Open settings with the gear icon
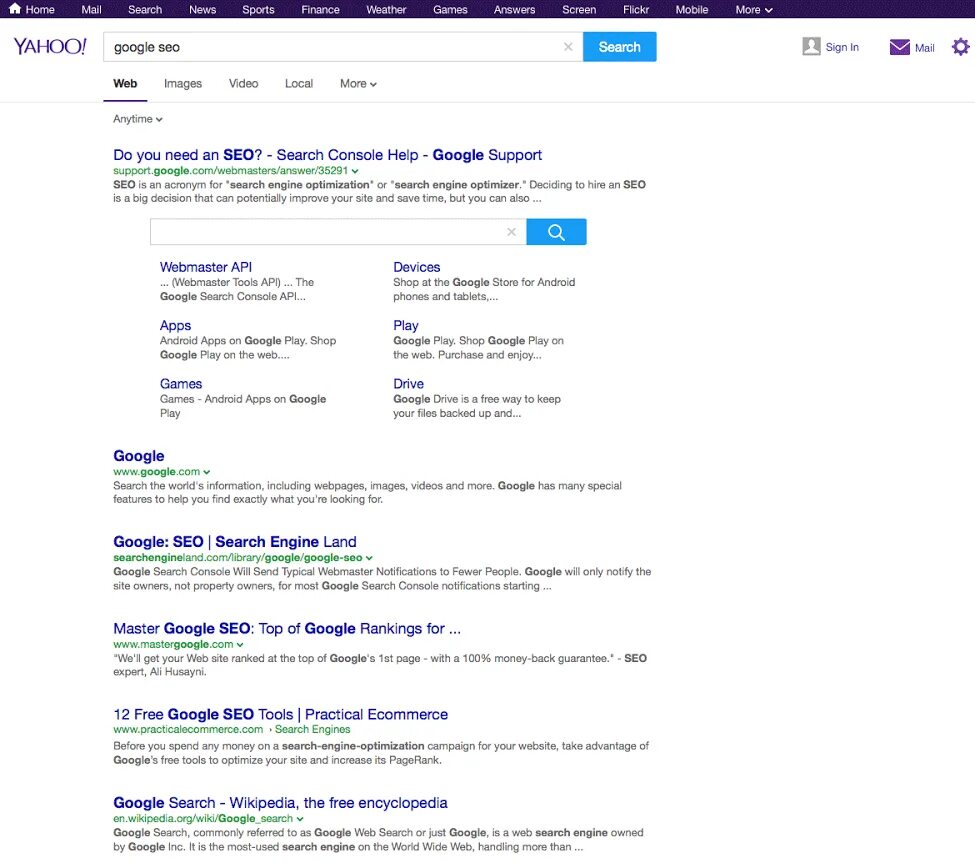 (x=960, y=46)
